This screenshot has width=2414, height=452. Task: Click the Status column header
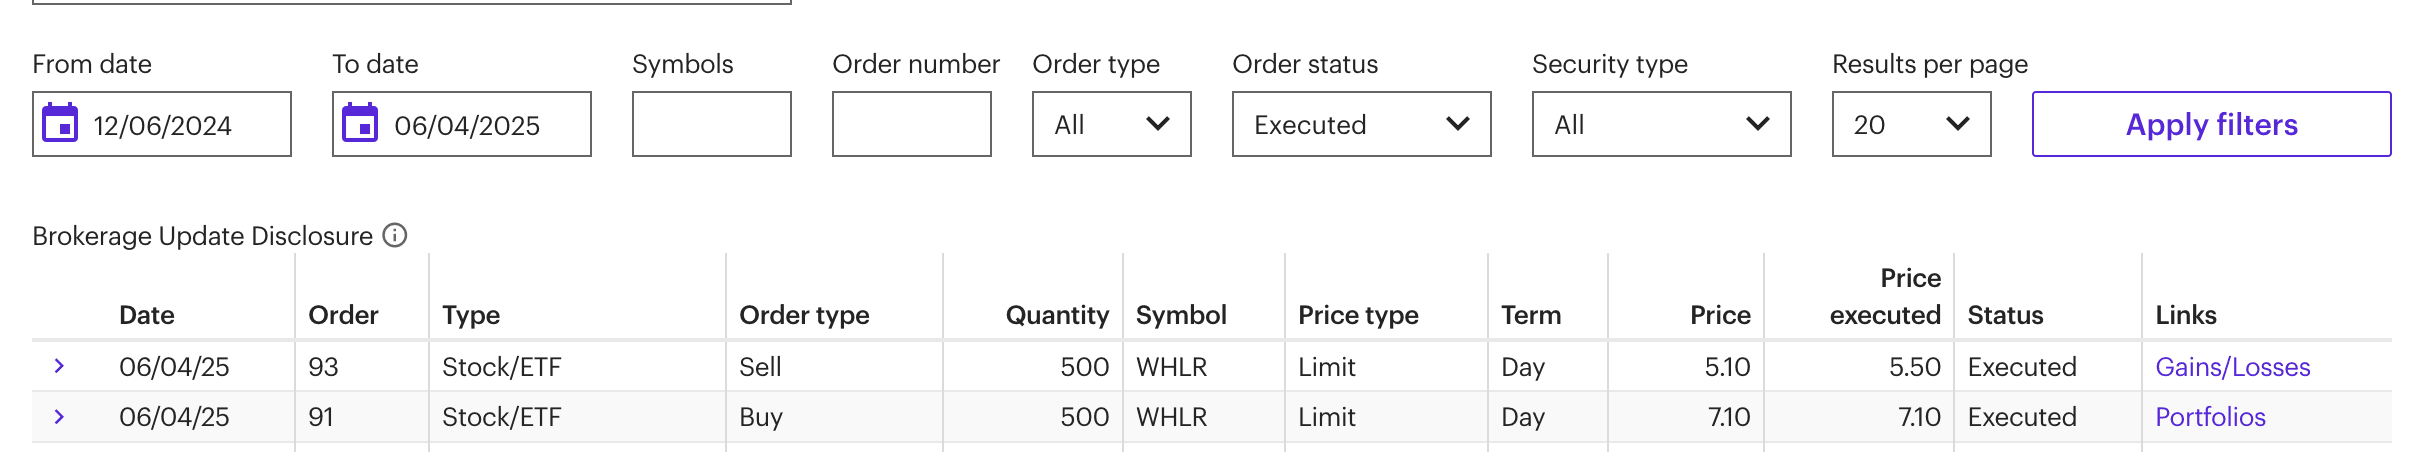coord(2004,315)
